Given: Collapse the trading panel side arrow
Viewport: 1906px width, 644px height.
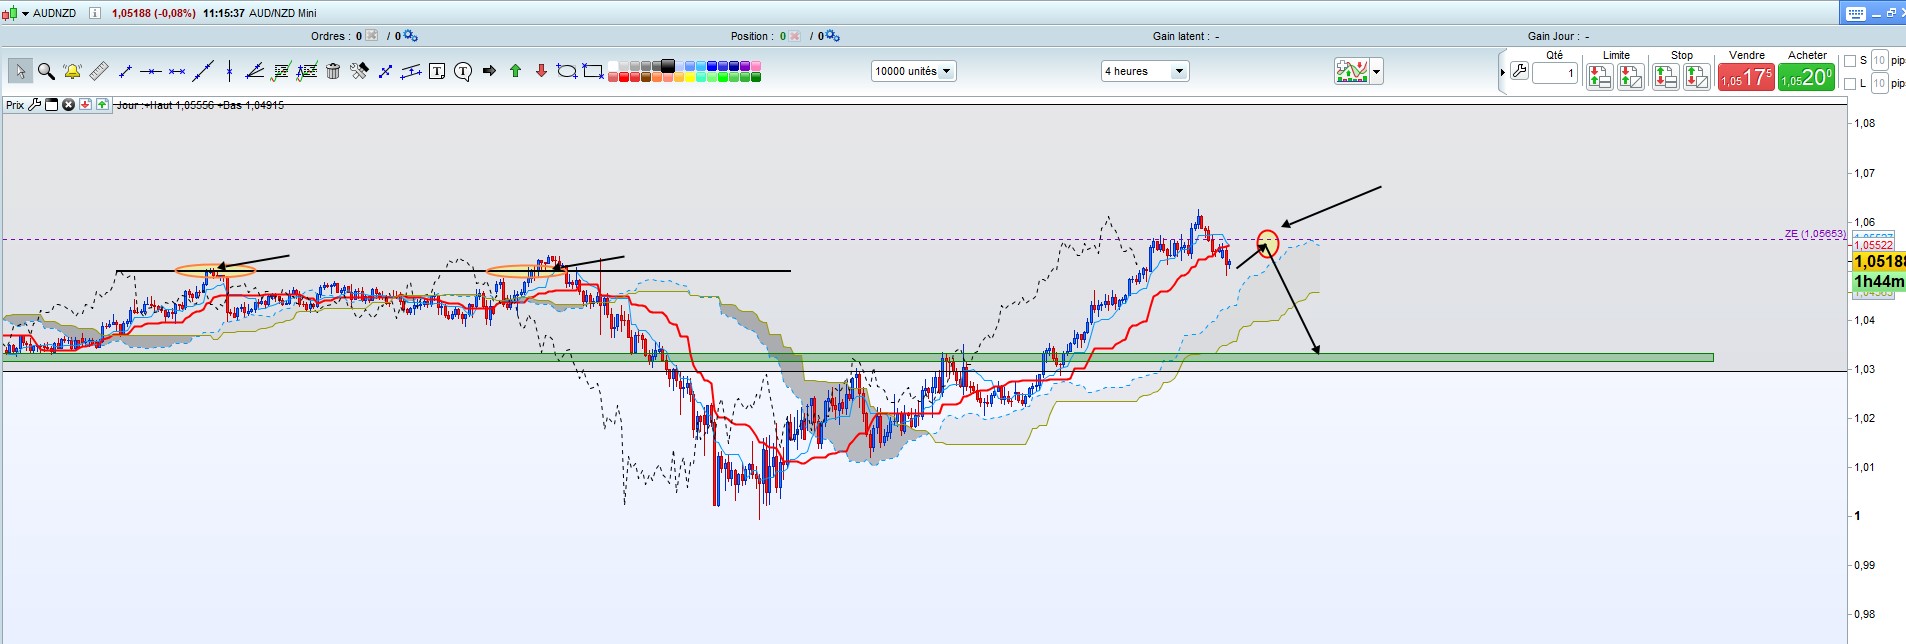Looking at the screenshot, I should pos(1502,72).
